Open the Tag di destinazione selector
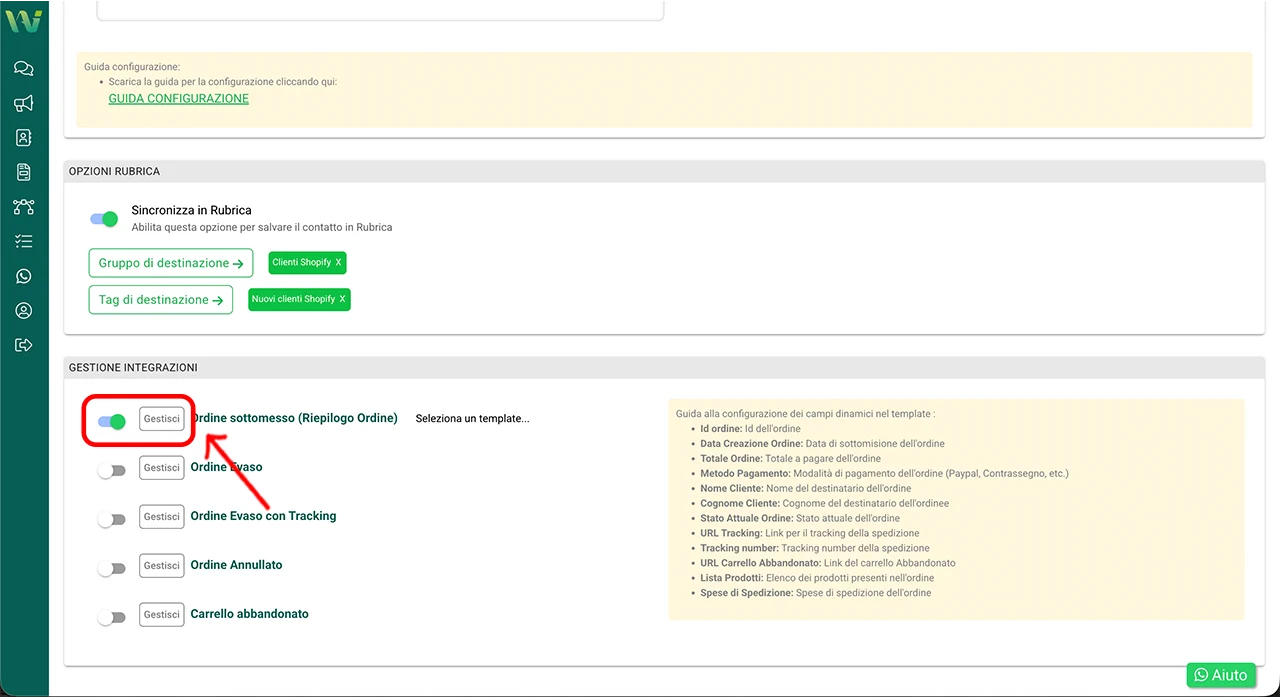This screenshot has width=1280, height=698. (x=160, y=300)
